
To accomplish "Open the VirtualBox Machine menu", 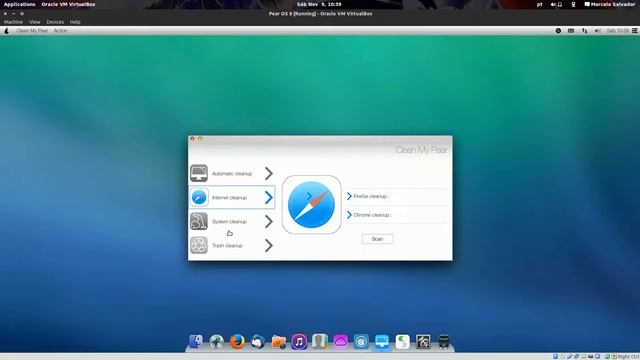I will tap(13, 22).
